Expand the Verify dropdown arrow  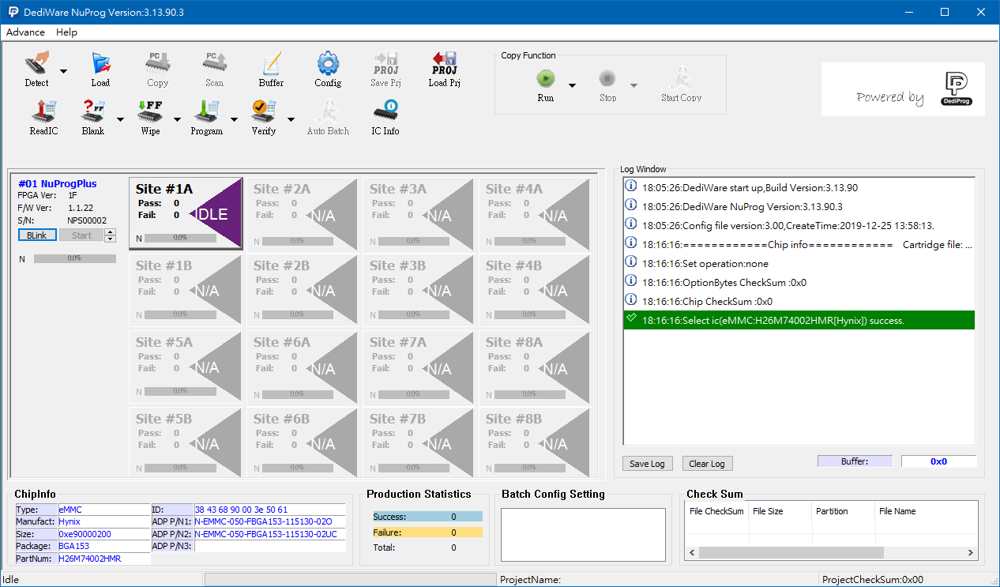tap(291, 119)
